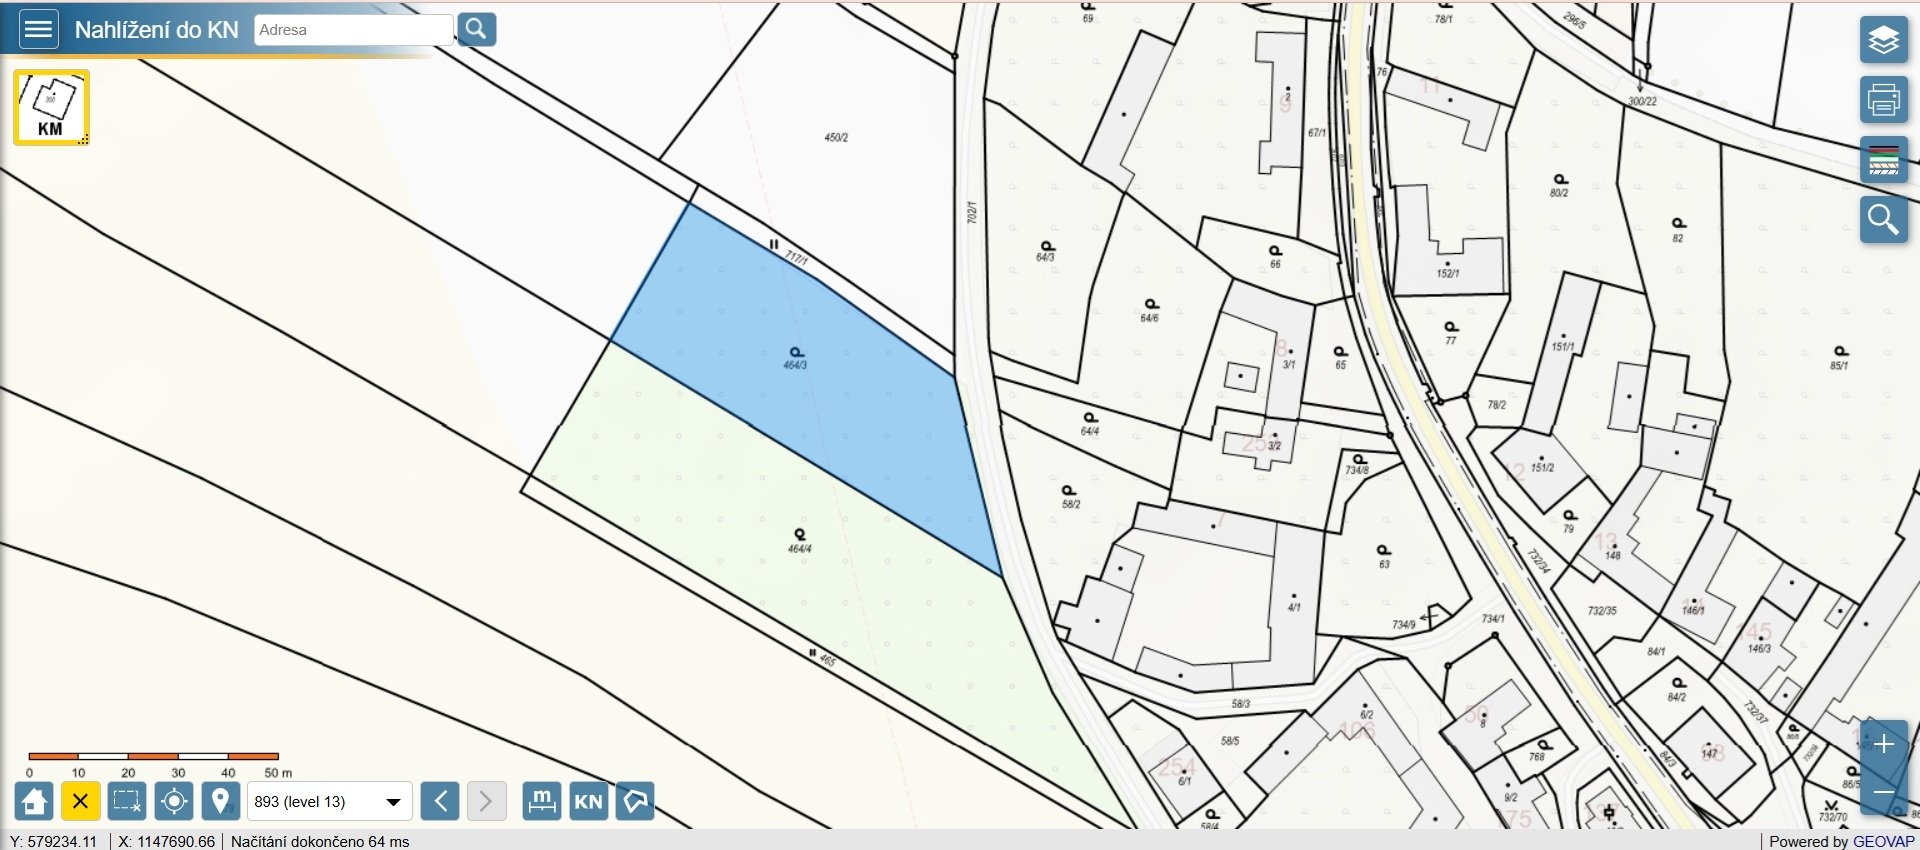This screenshot has width=1920, height=850.
Task: Open the hamburger main menu
Action: click(38, 29)
